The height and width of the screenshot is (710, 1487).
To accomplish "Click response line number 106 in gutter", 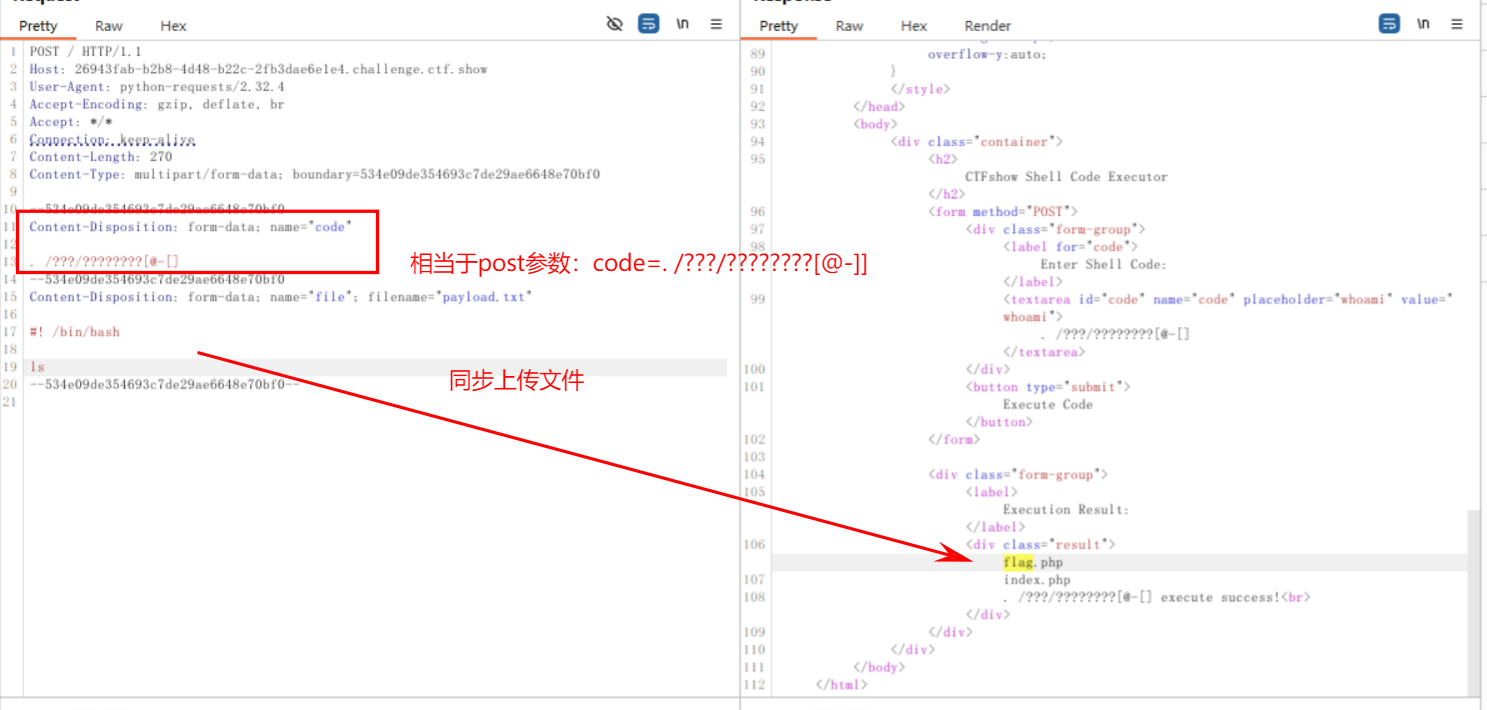I will pos(754,544).
